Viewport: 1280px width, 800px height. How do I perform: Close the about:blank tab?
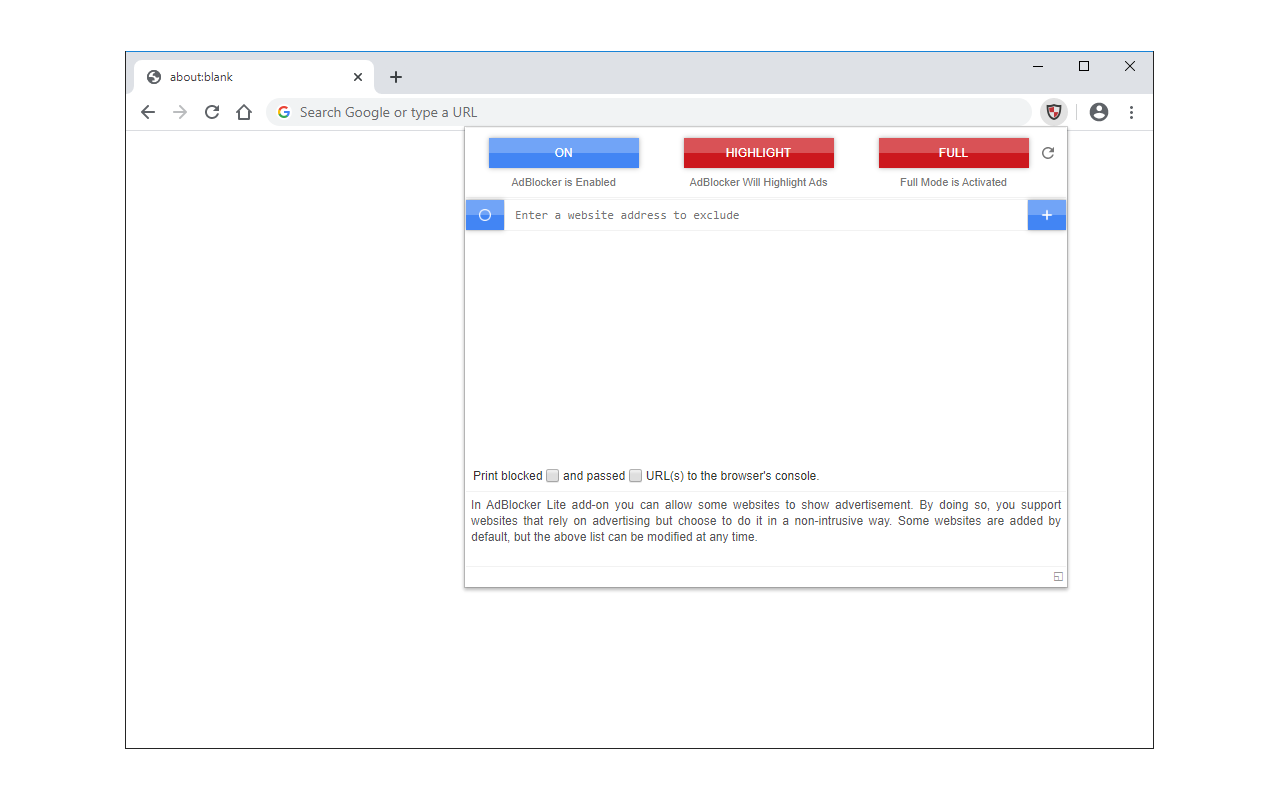pos(357,76)
